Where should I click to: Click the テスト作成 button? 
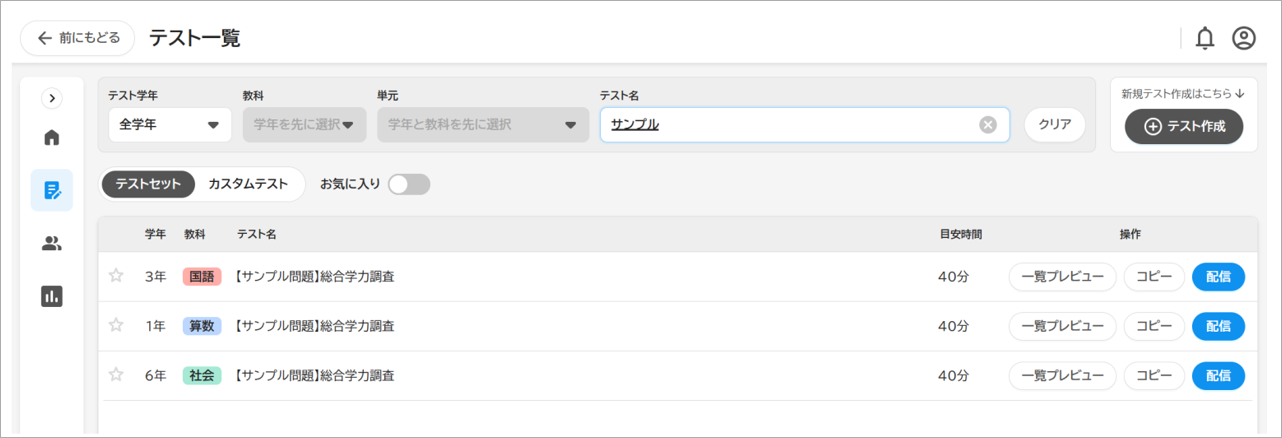coord(1184,127)
